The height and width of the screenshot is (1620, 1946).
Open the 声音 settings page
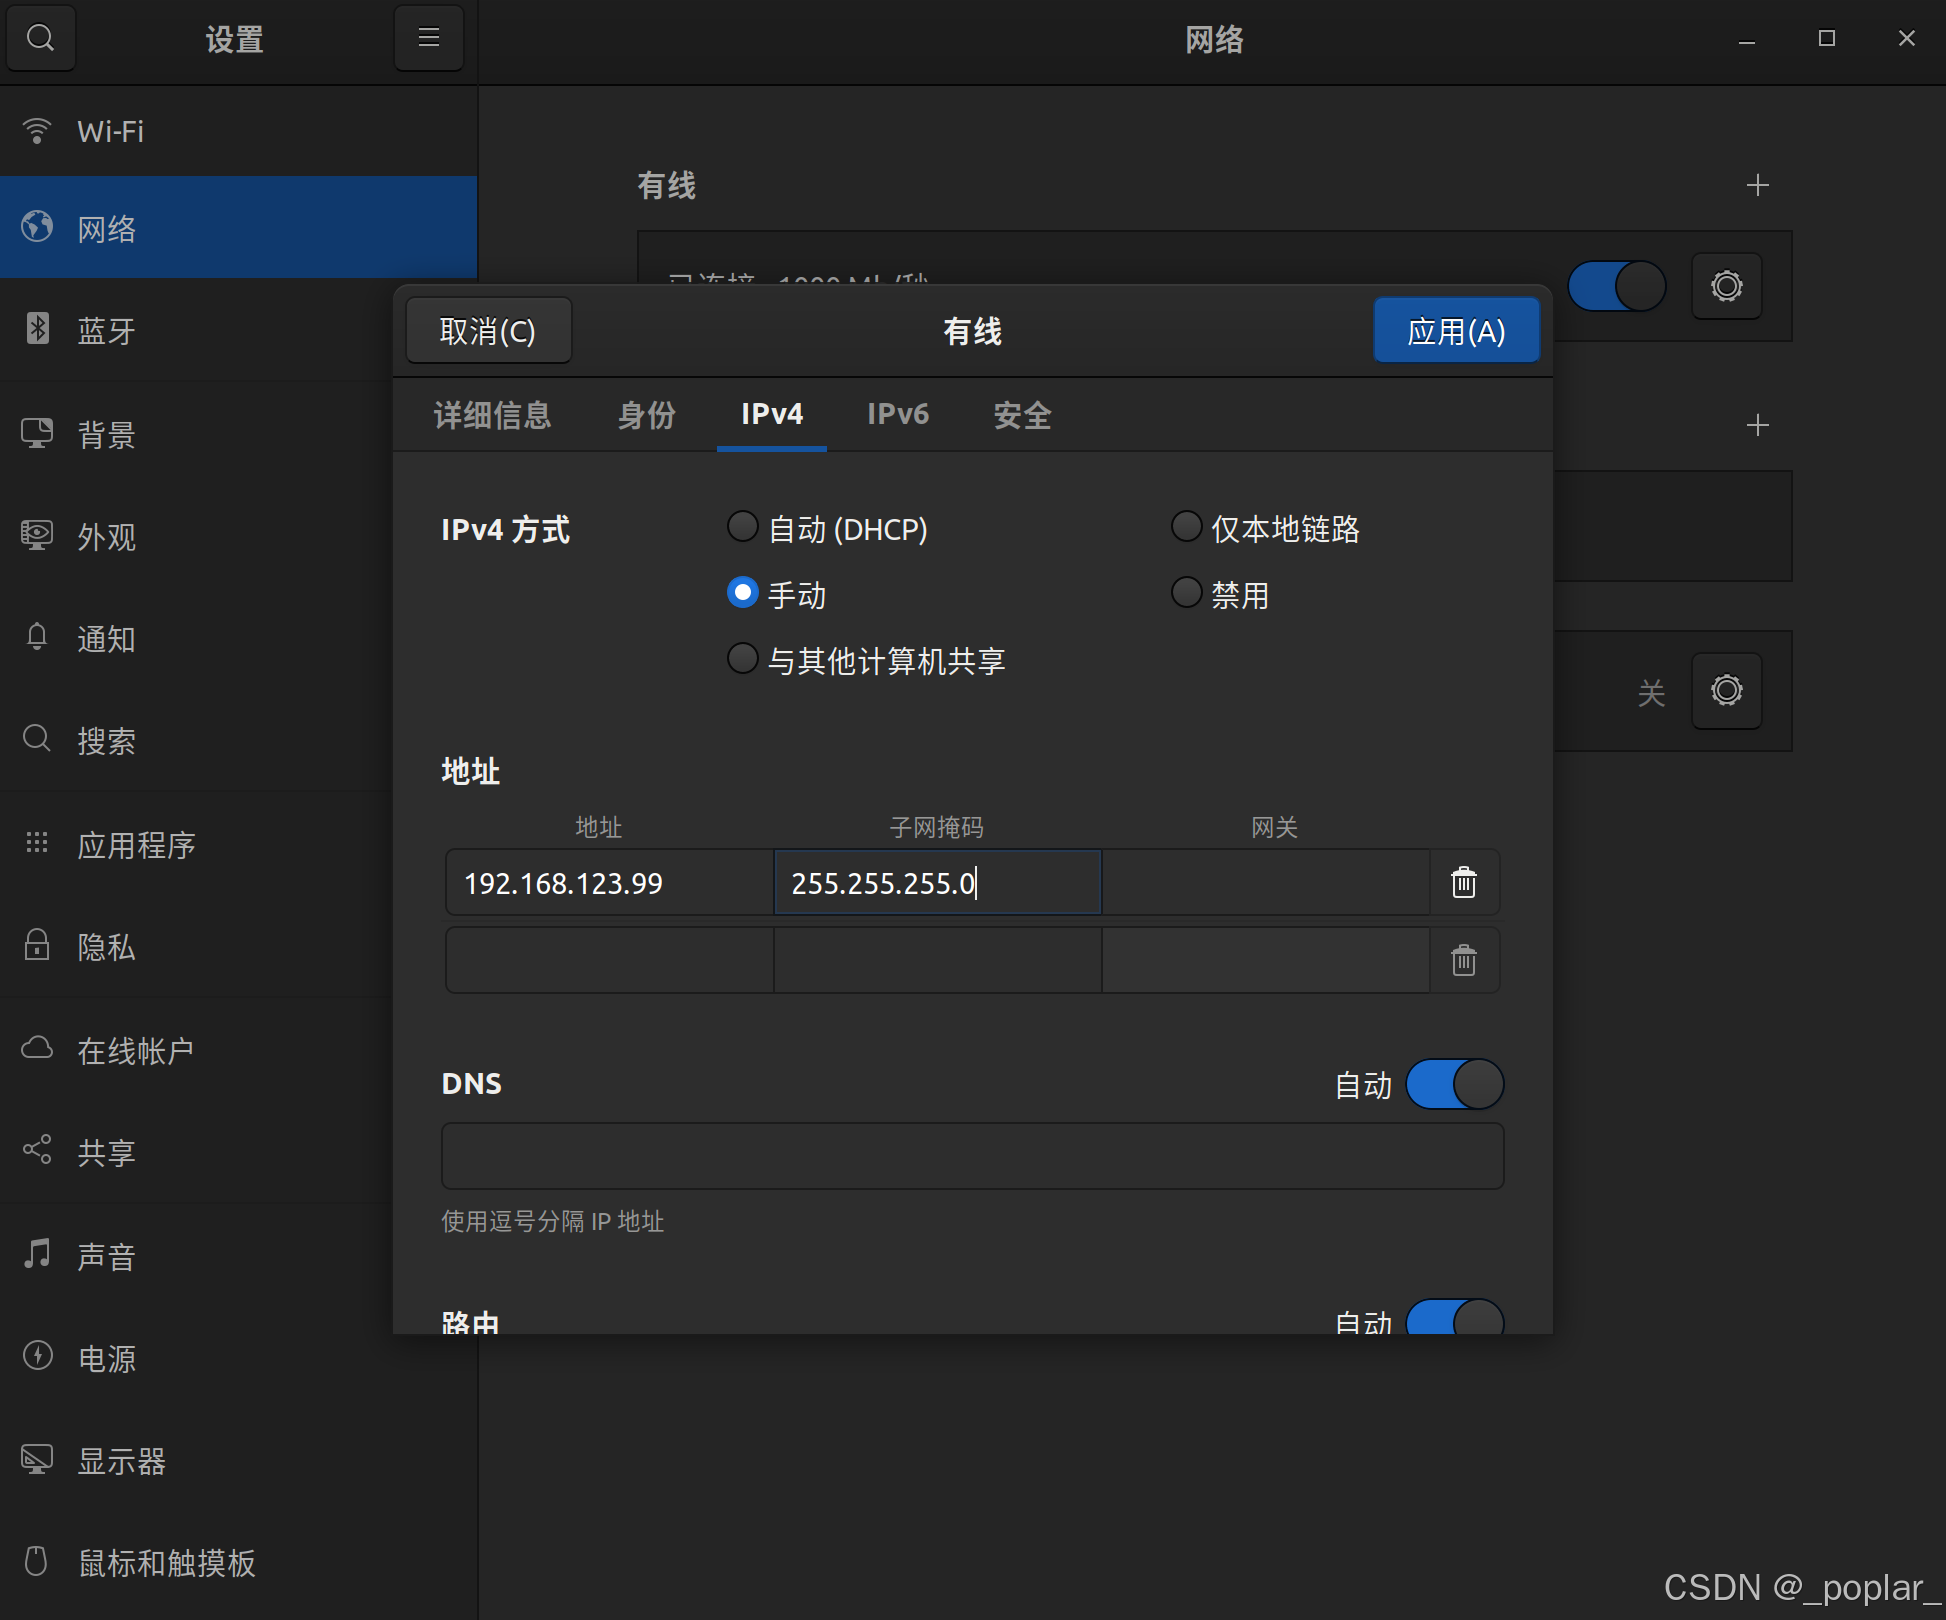pyautogui.click(x=105, y=1256)
